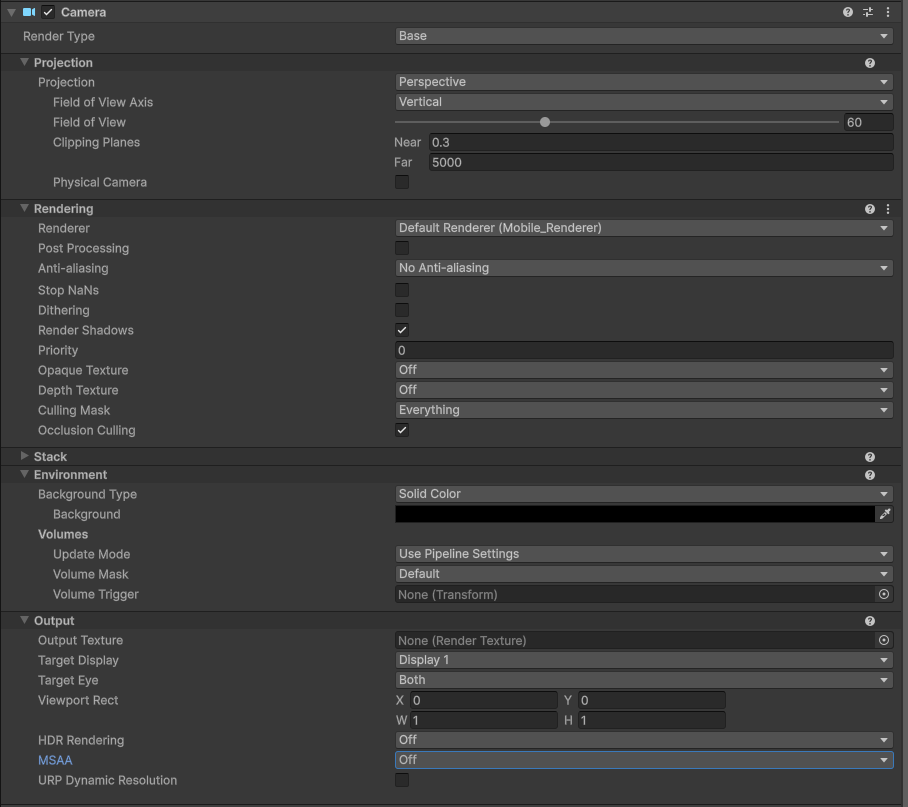
Task: Open object picker for Volume Trigger
Action: tap(884, 594)
